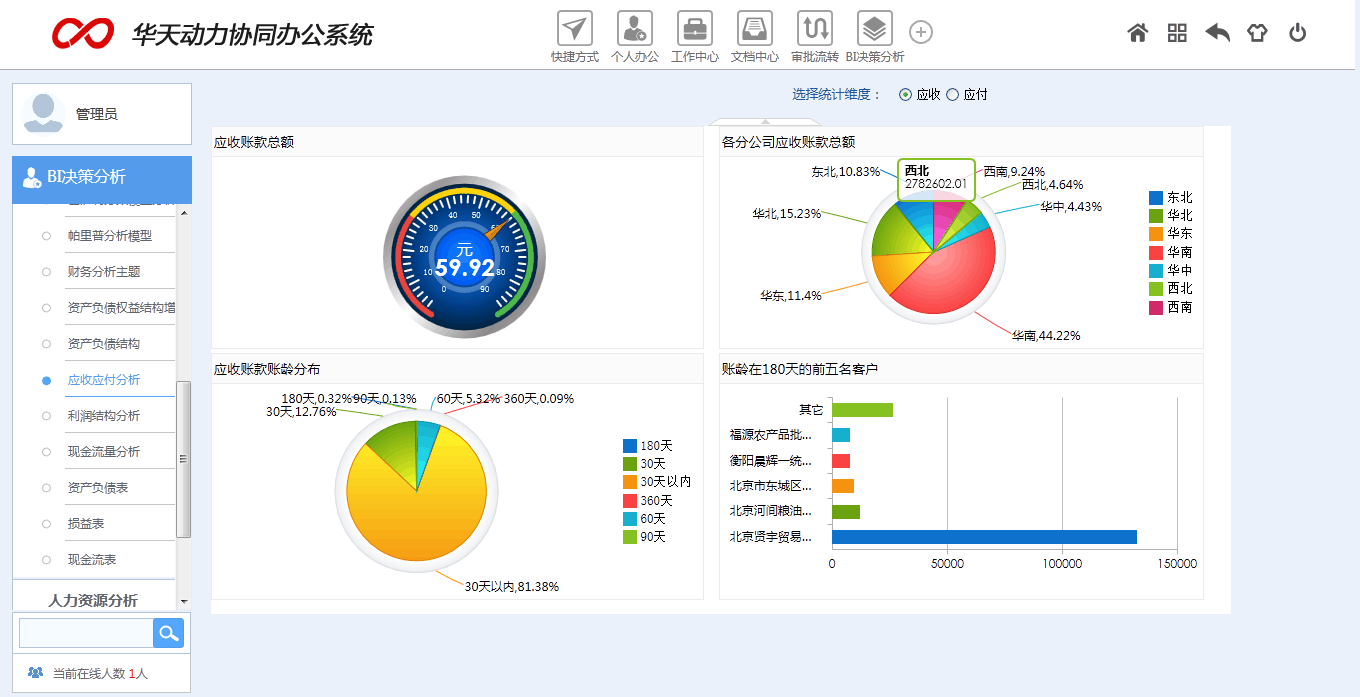Open the 文档中心 document center icon

tap(754, 28)
